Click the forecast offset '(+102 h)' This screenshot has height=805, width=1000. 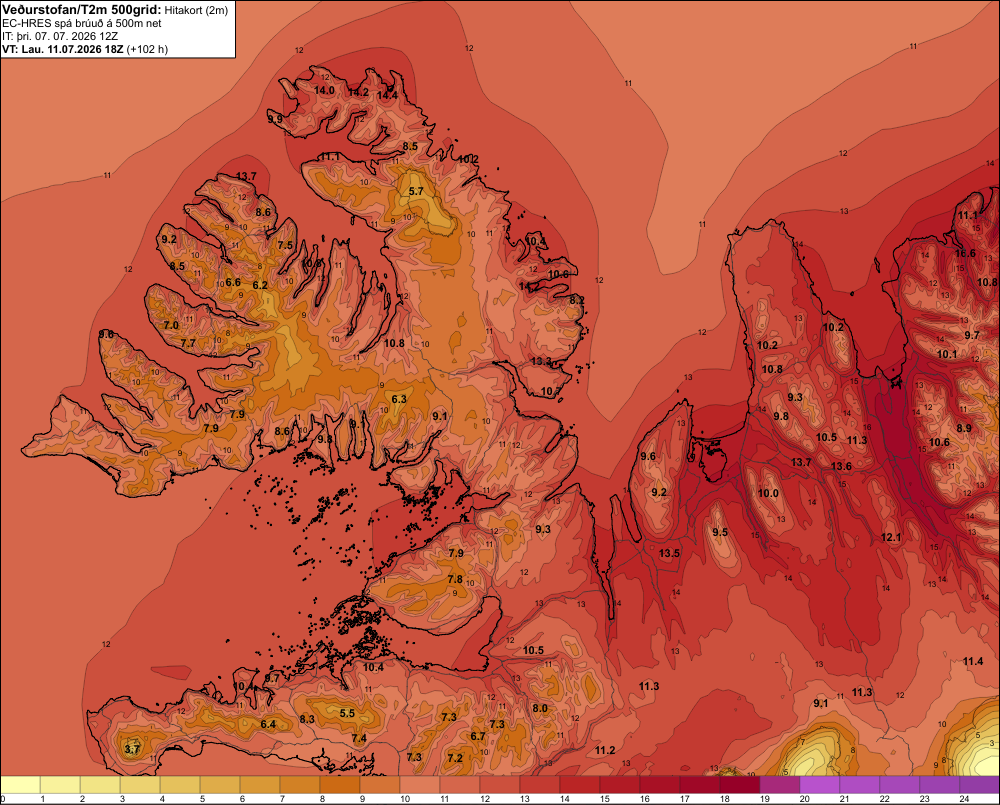point(148,49)
